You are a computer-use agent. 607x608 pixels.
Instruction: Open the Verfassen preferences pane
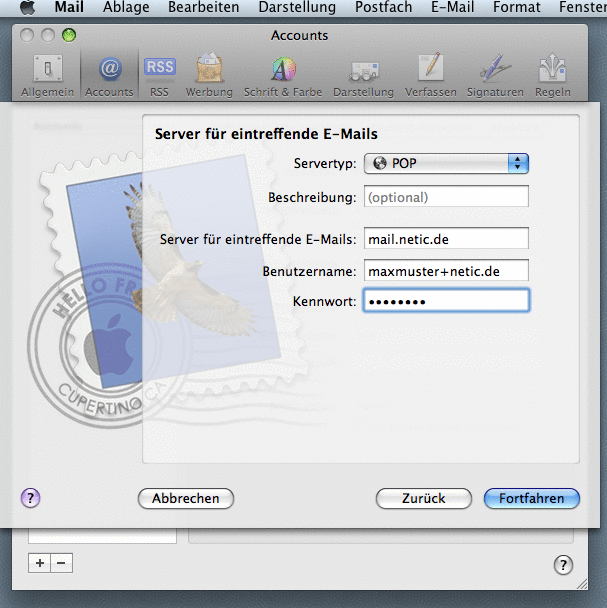click(x=431, y=76)
